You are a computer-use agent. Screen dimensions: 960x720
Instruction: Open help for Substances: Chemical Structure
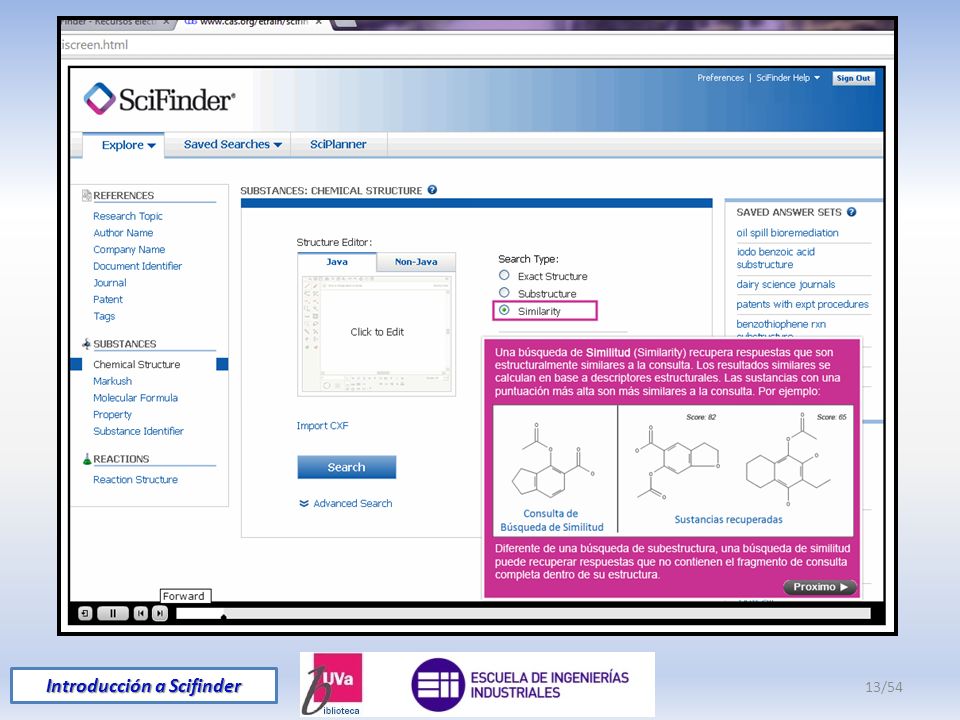coord(432,190)
